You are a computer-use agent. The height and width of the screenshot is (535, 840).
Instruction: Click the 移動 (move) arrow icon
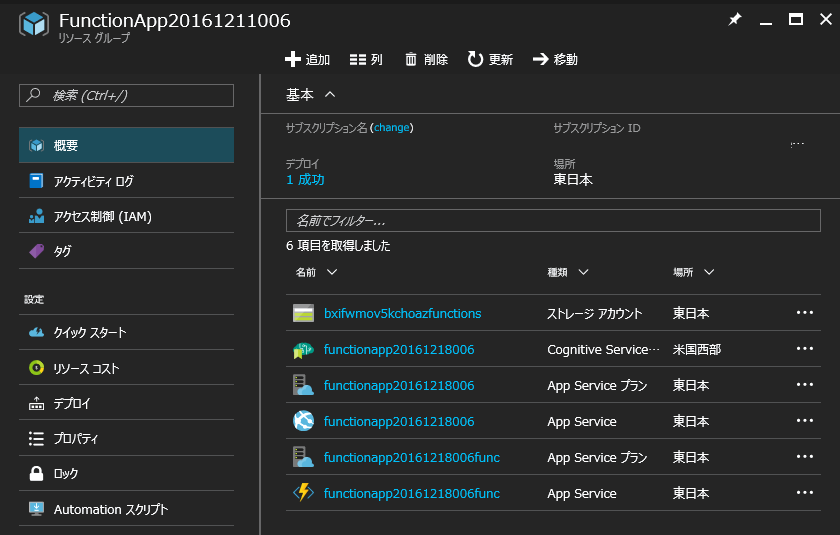(541, 59)
